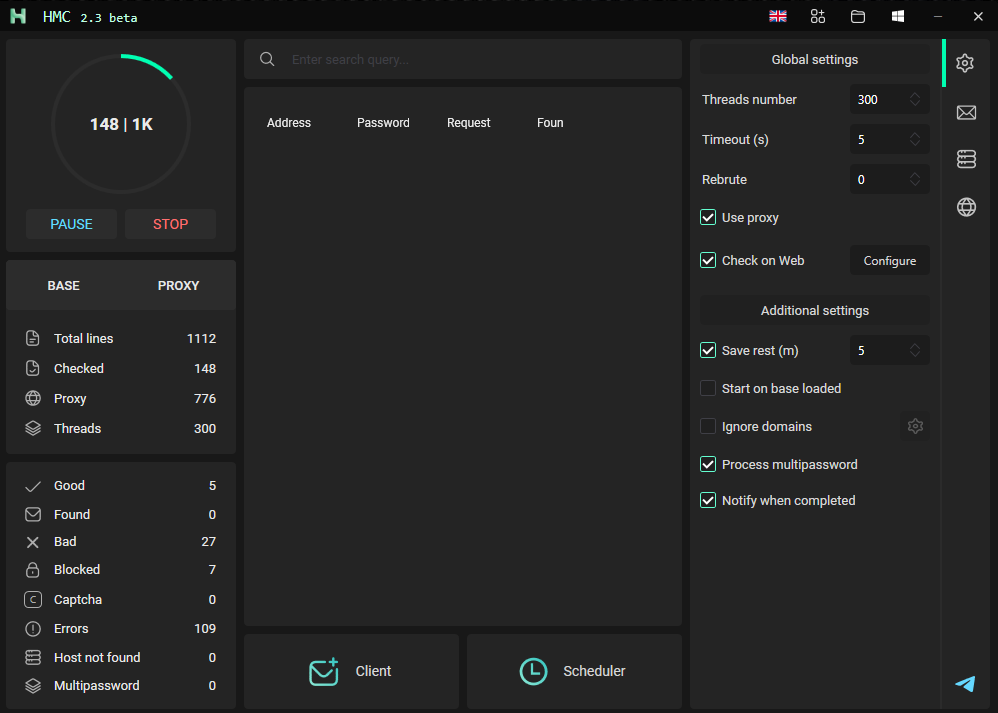Click the Good checkmark icon
The image size is (998, 713).
pos(33,486)
